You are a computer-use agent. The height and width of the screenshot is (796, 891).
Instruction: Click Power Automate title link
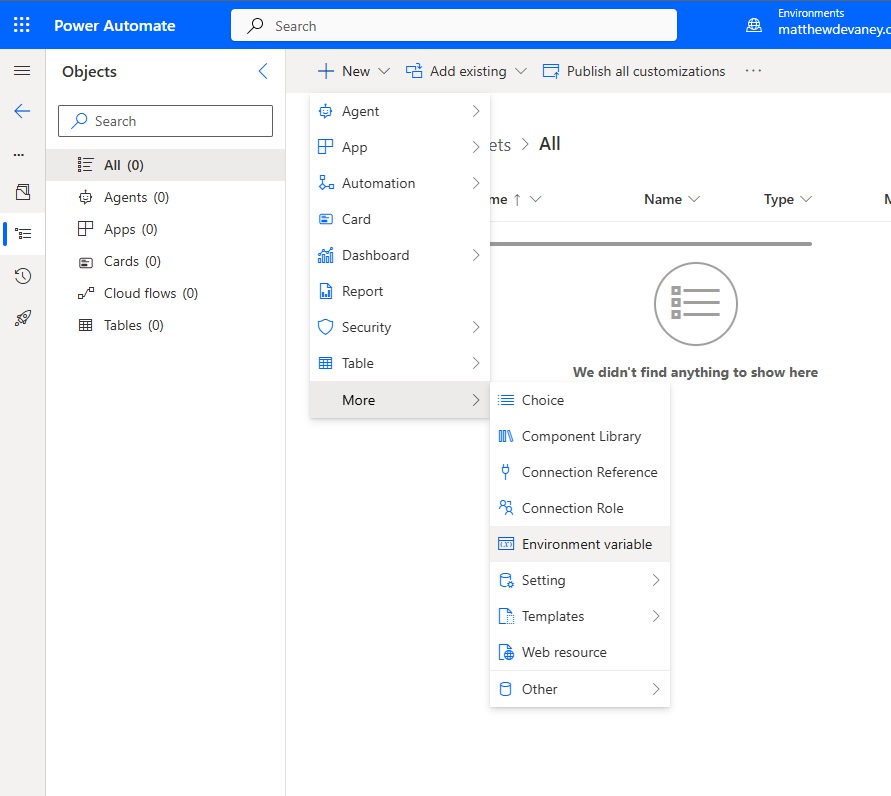click(x=115, y=26)
